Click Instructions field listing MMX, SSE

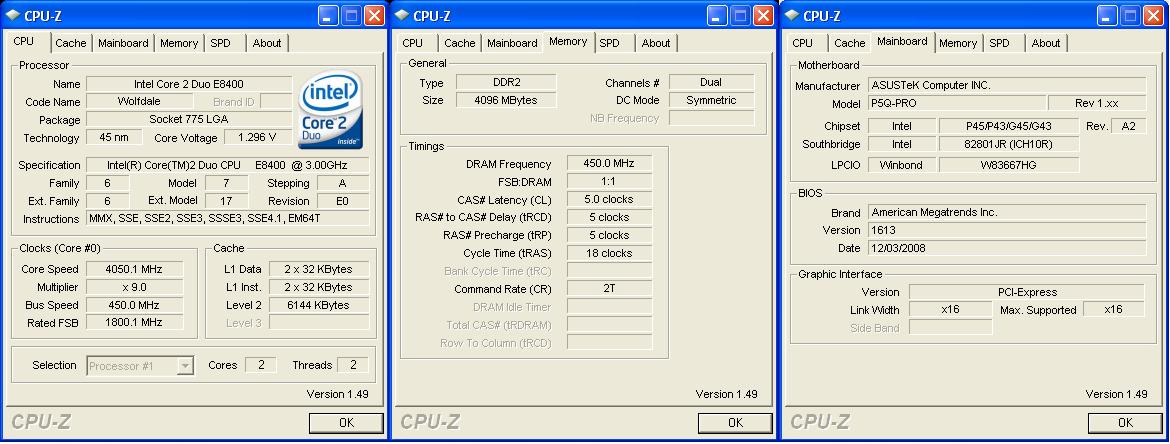228,219
